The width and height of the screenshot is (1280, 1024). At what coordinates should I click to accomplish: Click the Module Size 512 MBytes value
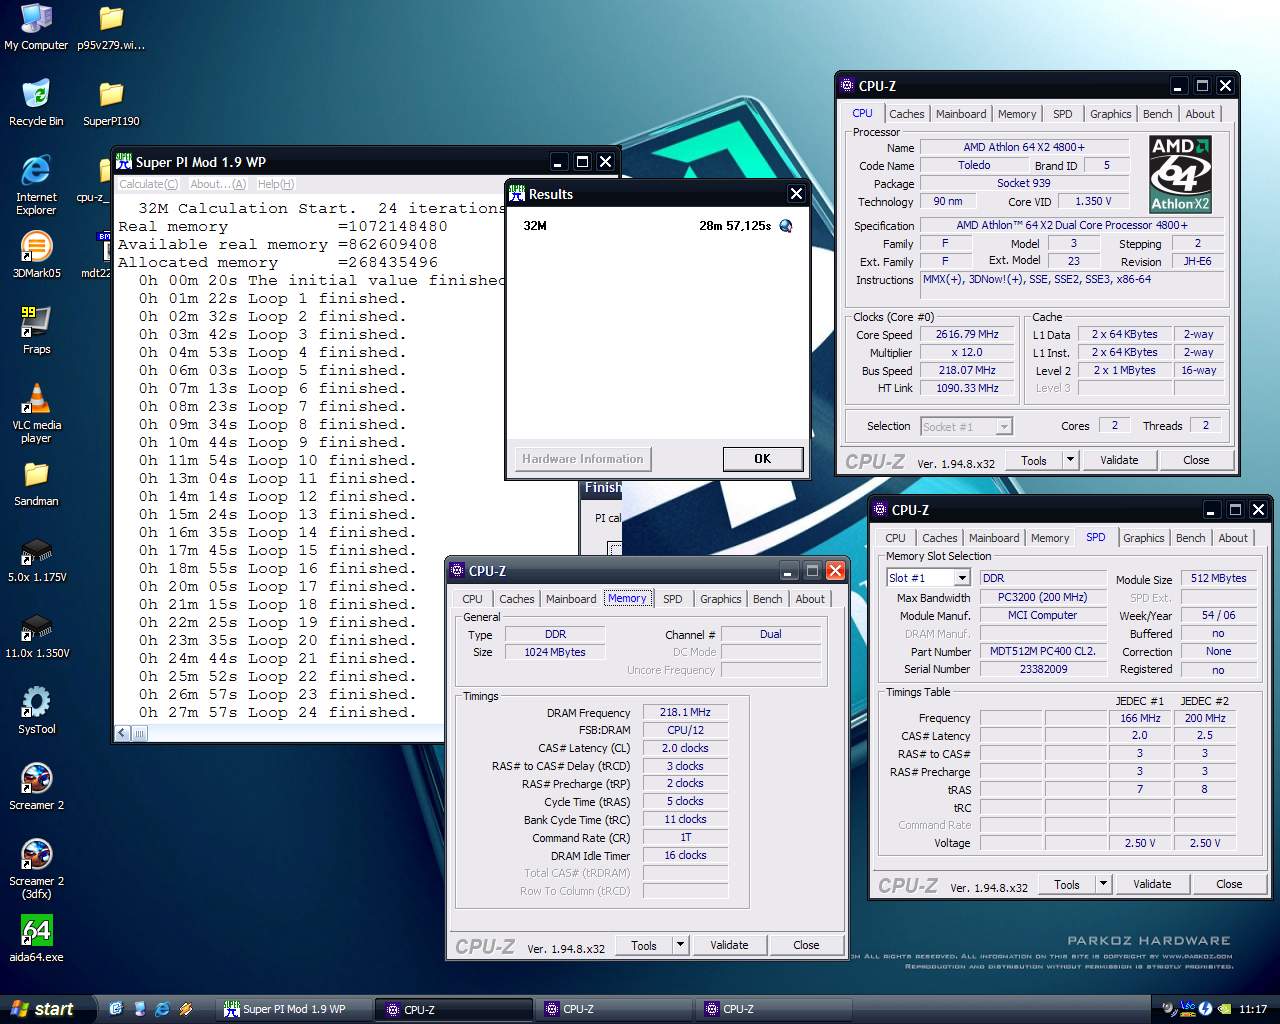coord(1219,578)
